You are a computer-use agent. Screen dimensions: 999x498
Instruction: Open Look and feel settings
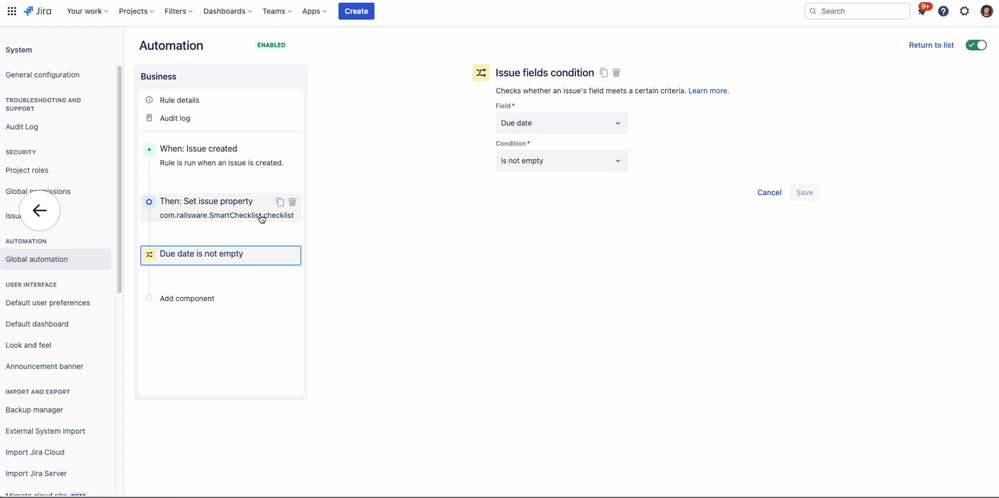coord(29,345)
